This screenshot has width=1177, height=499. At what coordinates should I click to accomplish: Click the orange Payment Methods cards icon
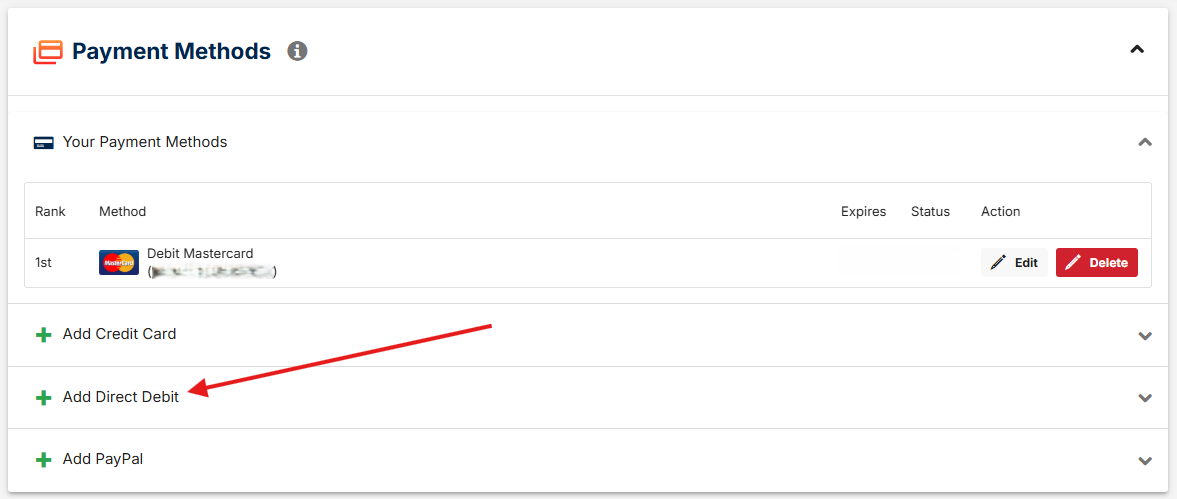47,53
